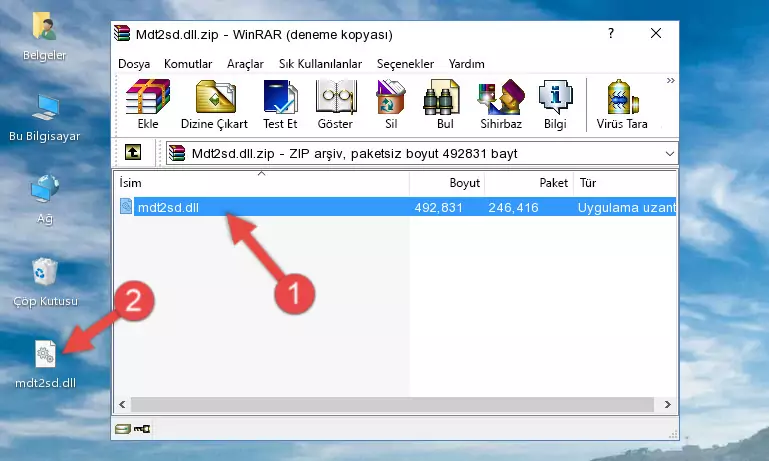769x461 pixels.
Task: Open the Seçenekler menu
Action: coord(405,64)
